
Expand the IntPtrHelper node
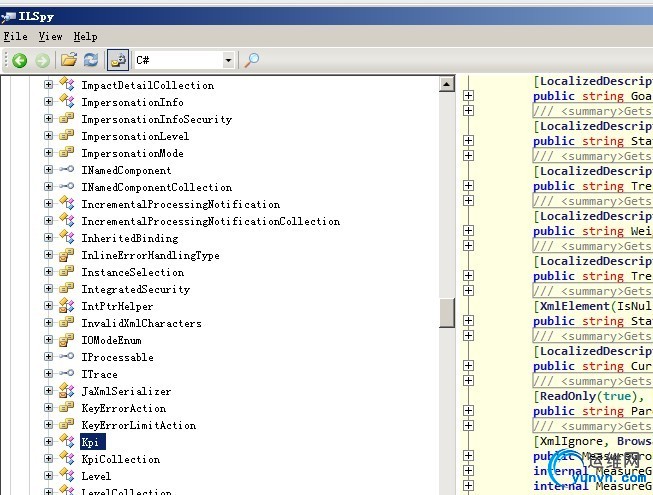(48, 306)
